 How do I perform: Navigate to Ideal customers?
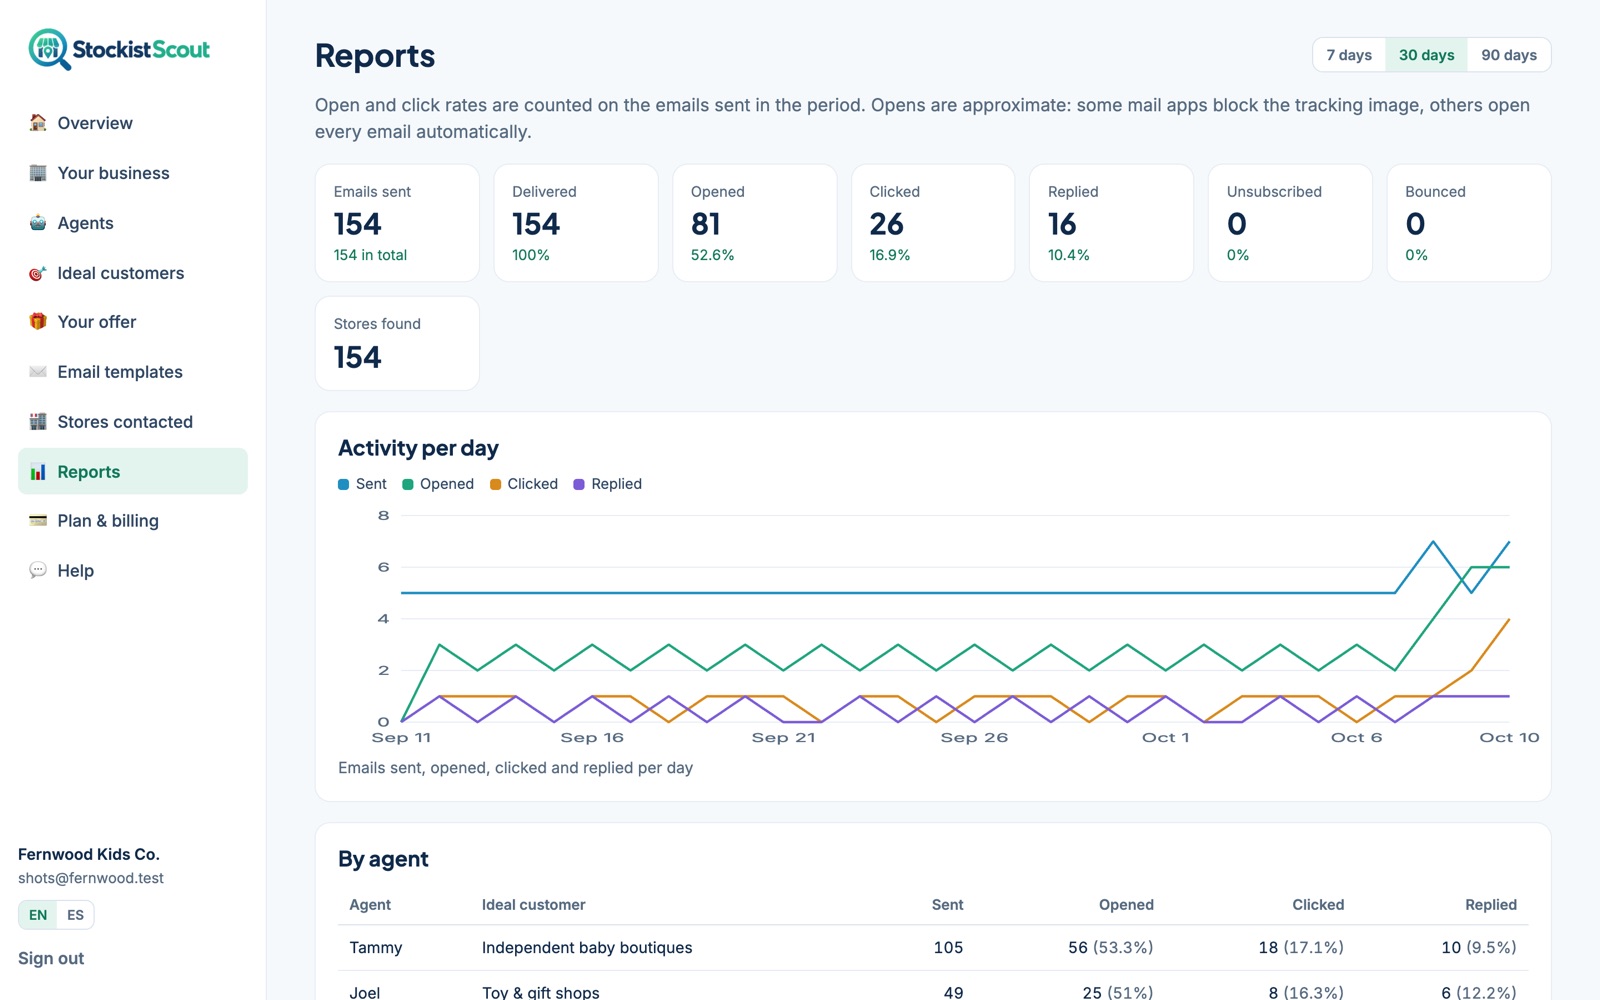pos(133,273)
